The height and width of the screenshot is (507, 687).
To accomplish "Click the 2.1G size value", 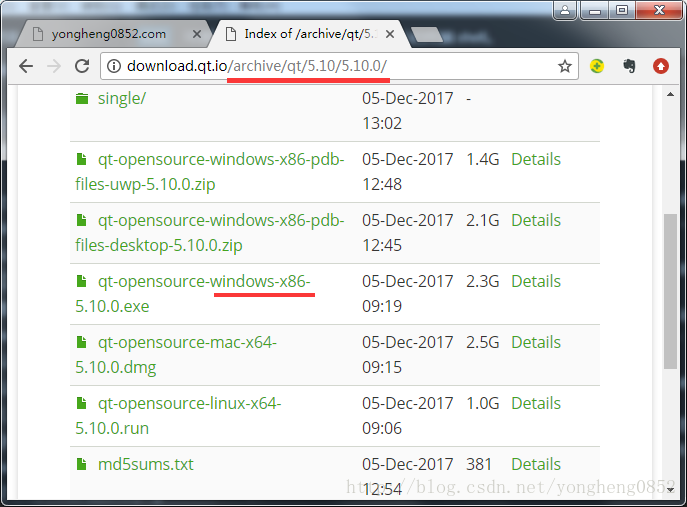I will [x=482, y=220].
